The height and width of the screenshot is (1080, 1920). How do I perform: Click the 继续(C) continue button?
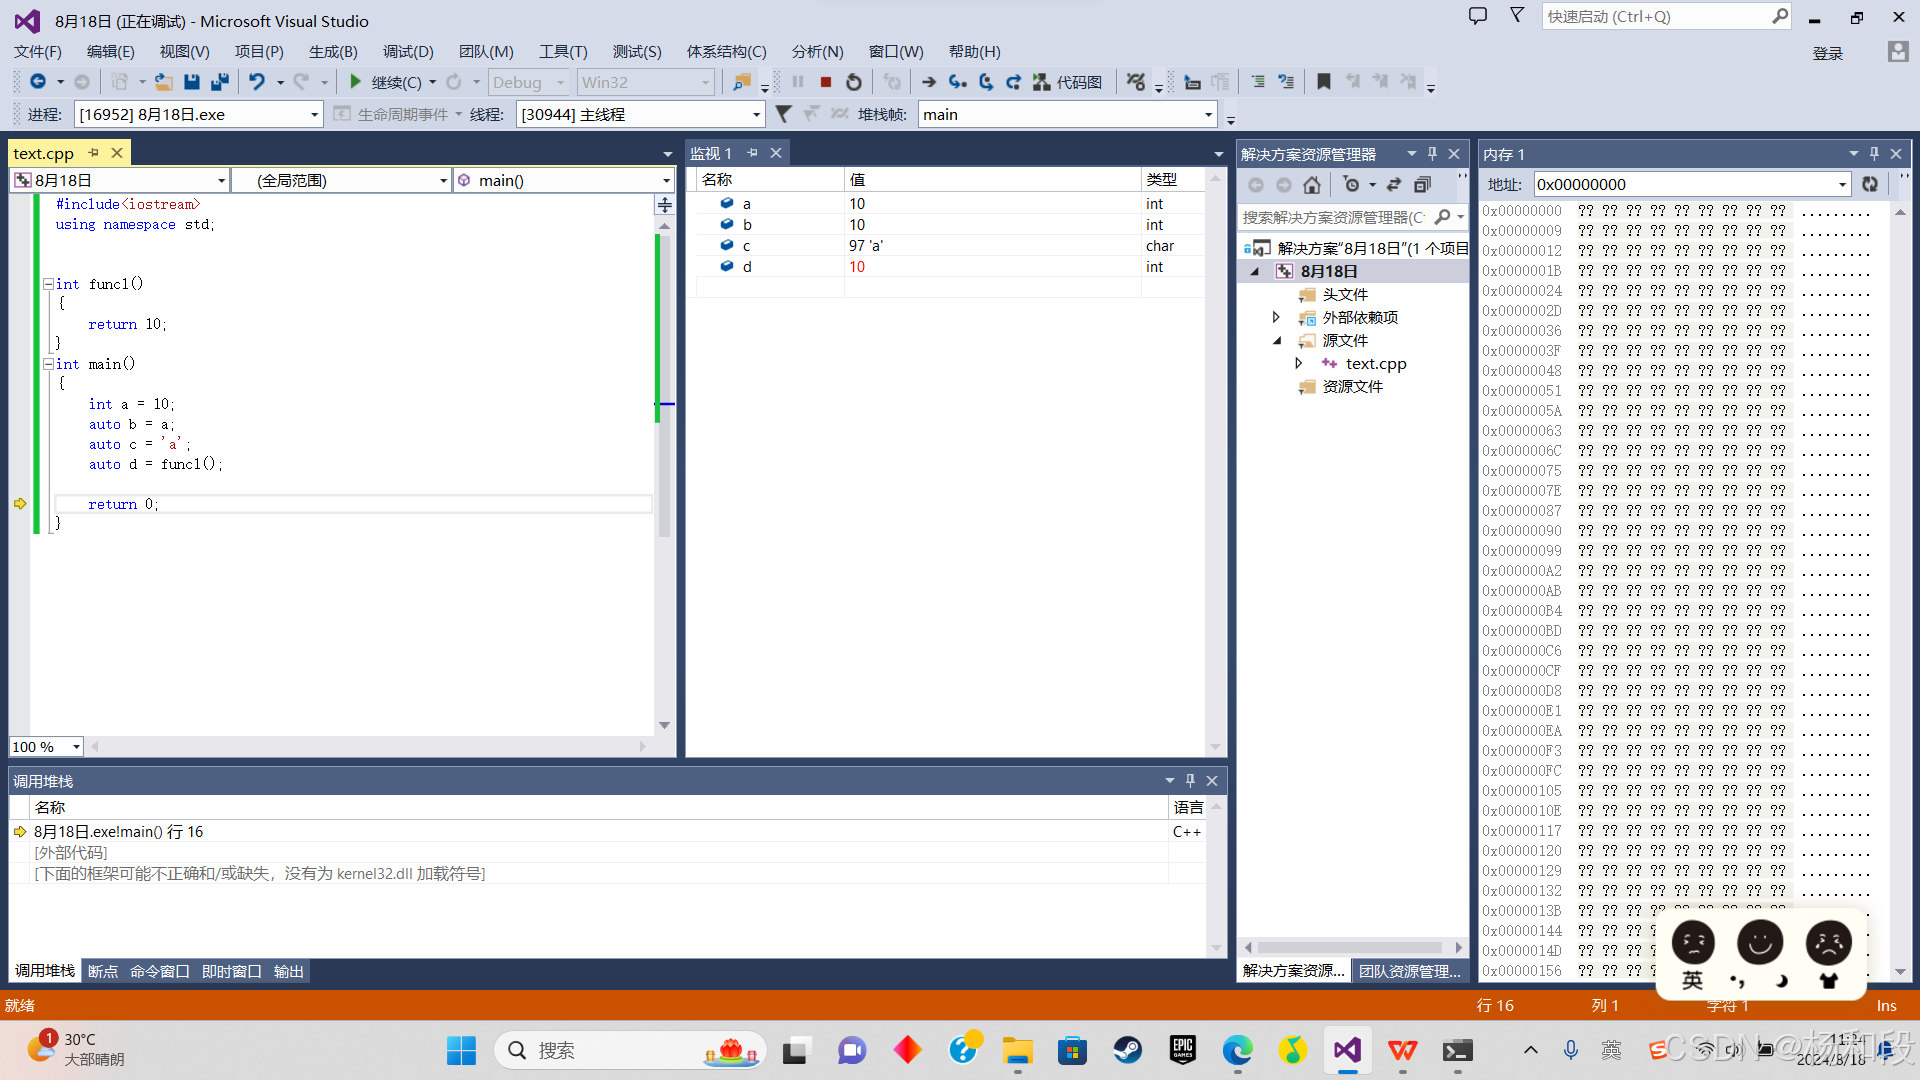(x=386, y=82)
